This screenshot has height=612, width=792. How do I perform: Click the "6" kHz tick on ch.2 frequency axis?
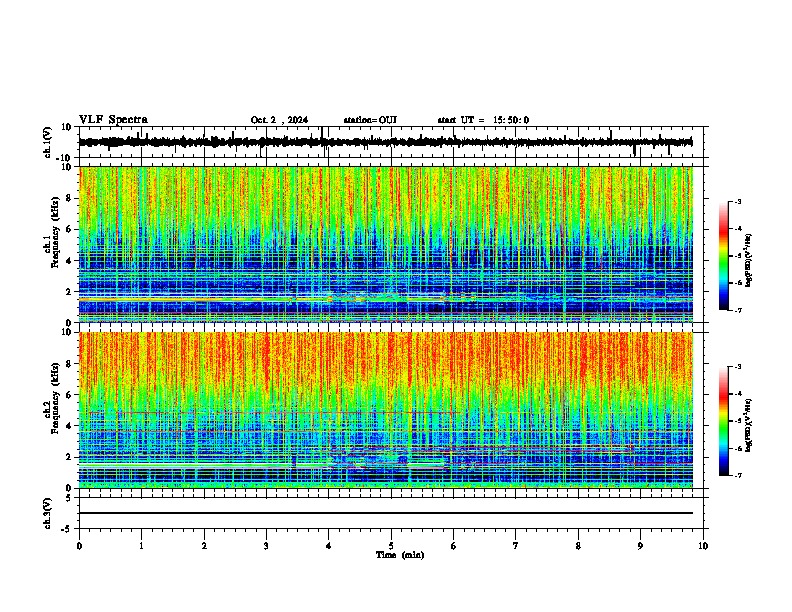[71, 395]
